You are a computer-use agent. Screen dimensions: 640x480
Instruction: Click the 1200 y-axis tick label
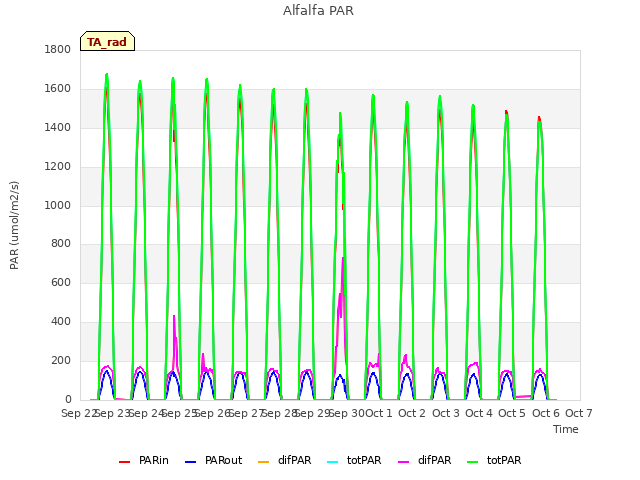58,167
